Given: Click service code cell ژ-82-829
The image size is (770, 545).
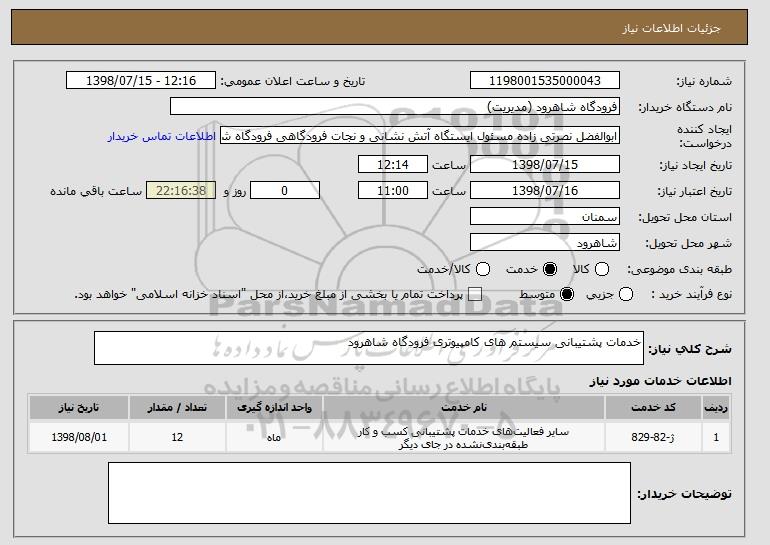Looking at the screenshot, I should tap(653, 437).
